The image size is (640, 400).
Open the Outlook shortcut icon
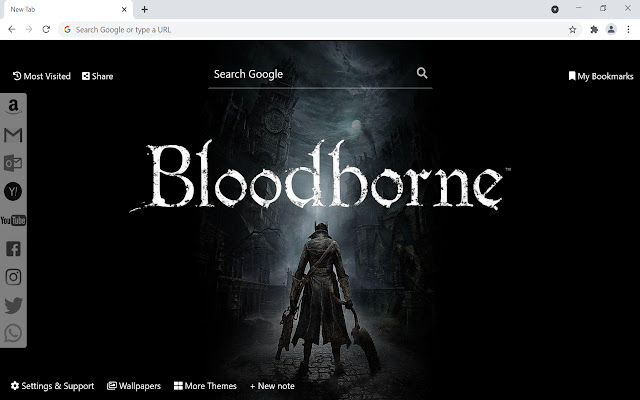coord(13,163)
